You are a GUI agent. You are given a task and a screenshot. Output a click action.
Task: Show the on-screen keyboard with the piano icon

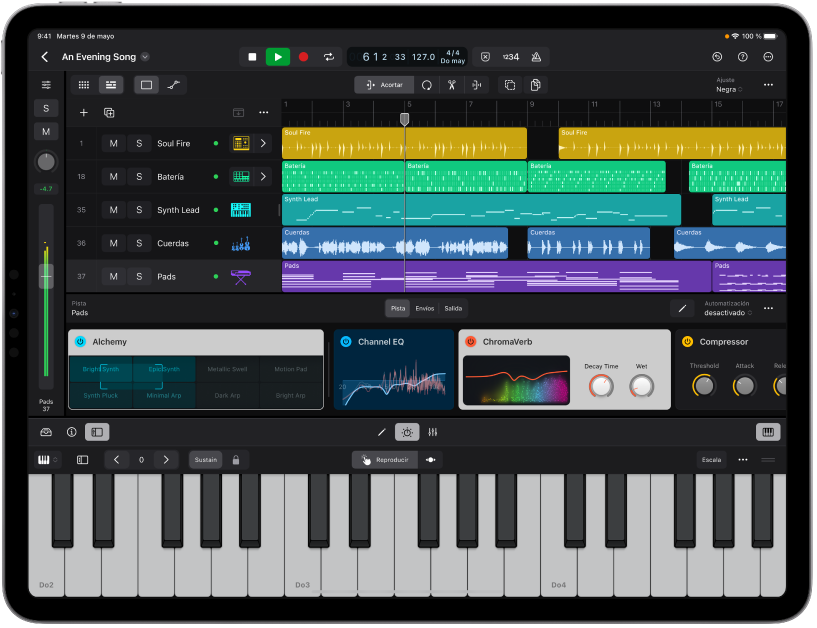[x=768, y=432]
